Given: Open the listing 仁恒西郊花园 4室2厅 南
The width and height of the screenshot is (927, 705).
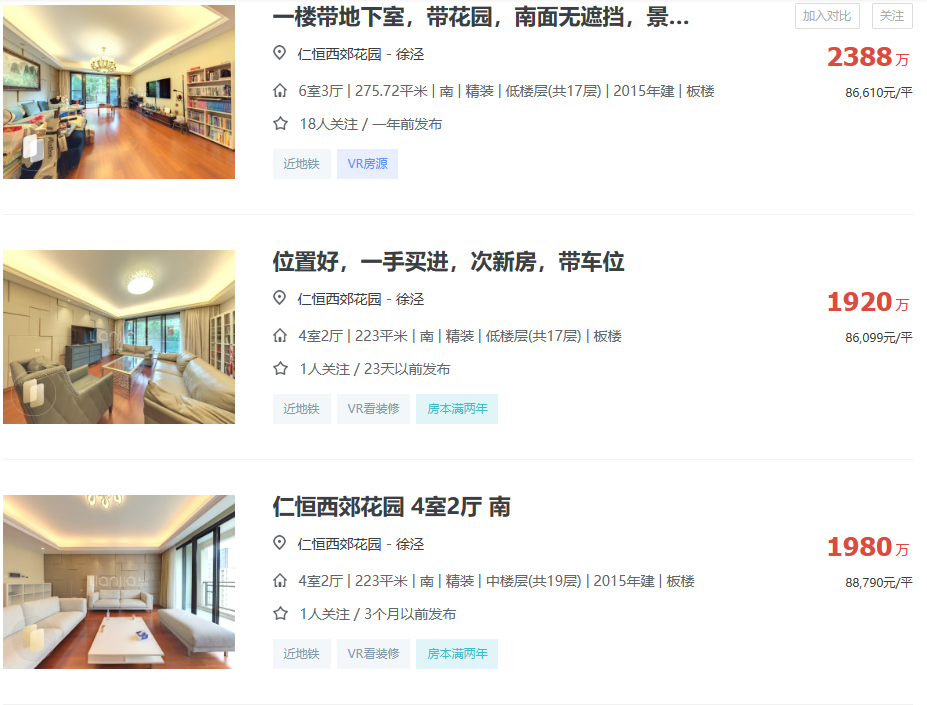Looking at the screenshot, I should click(391, 507).
